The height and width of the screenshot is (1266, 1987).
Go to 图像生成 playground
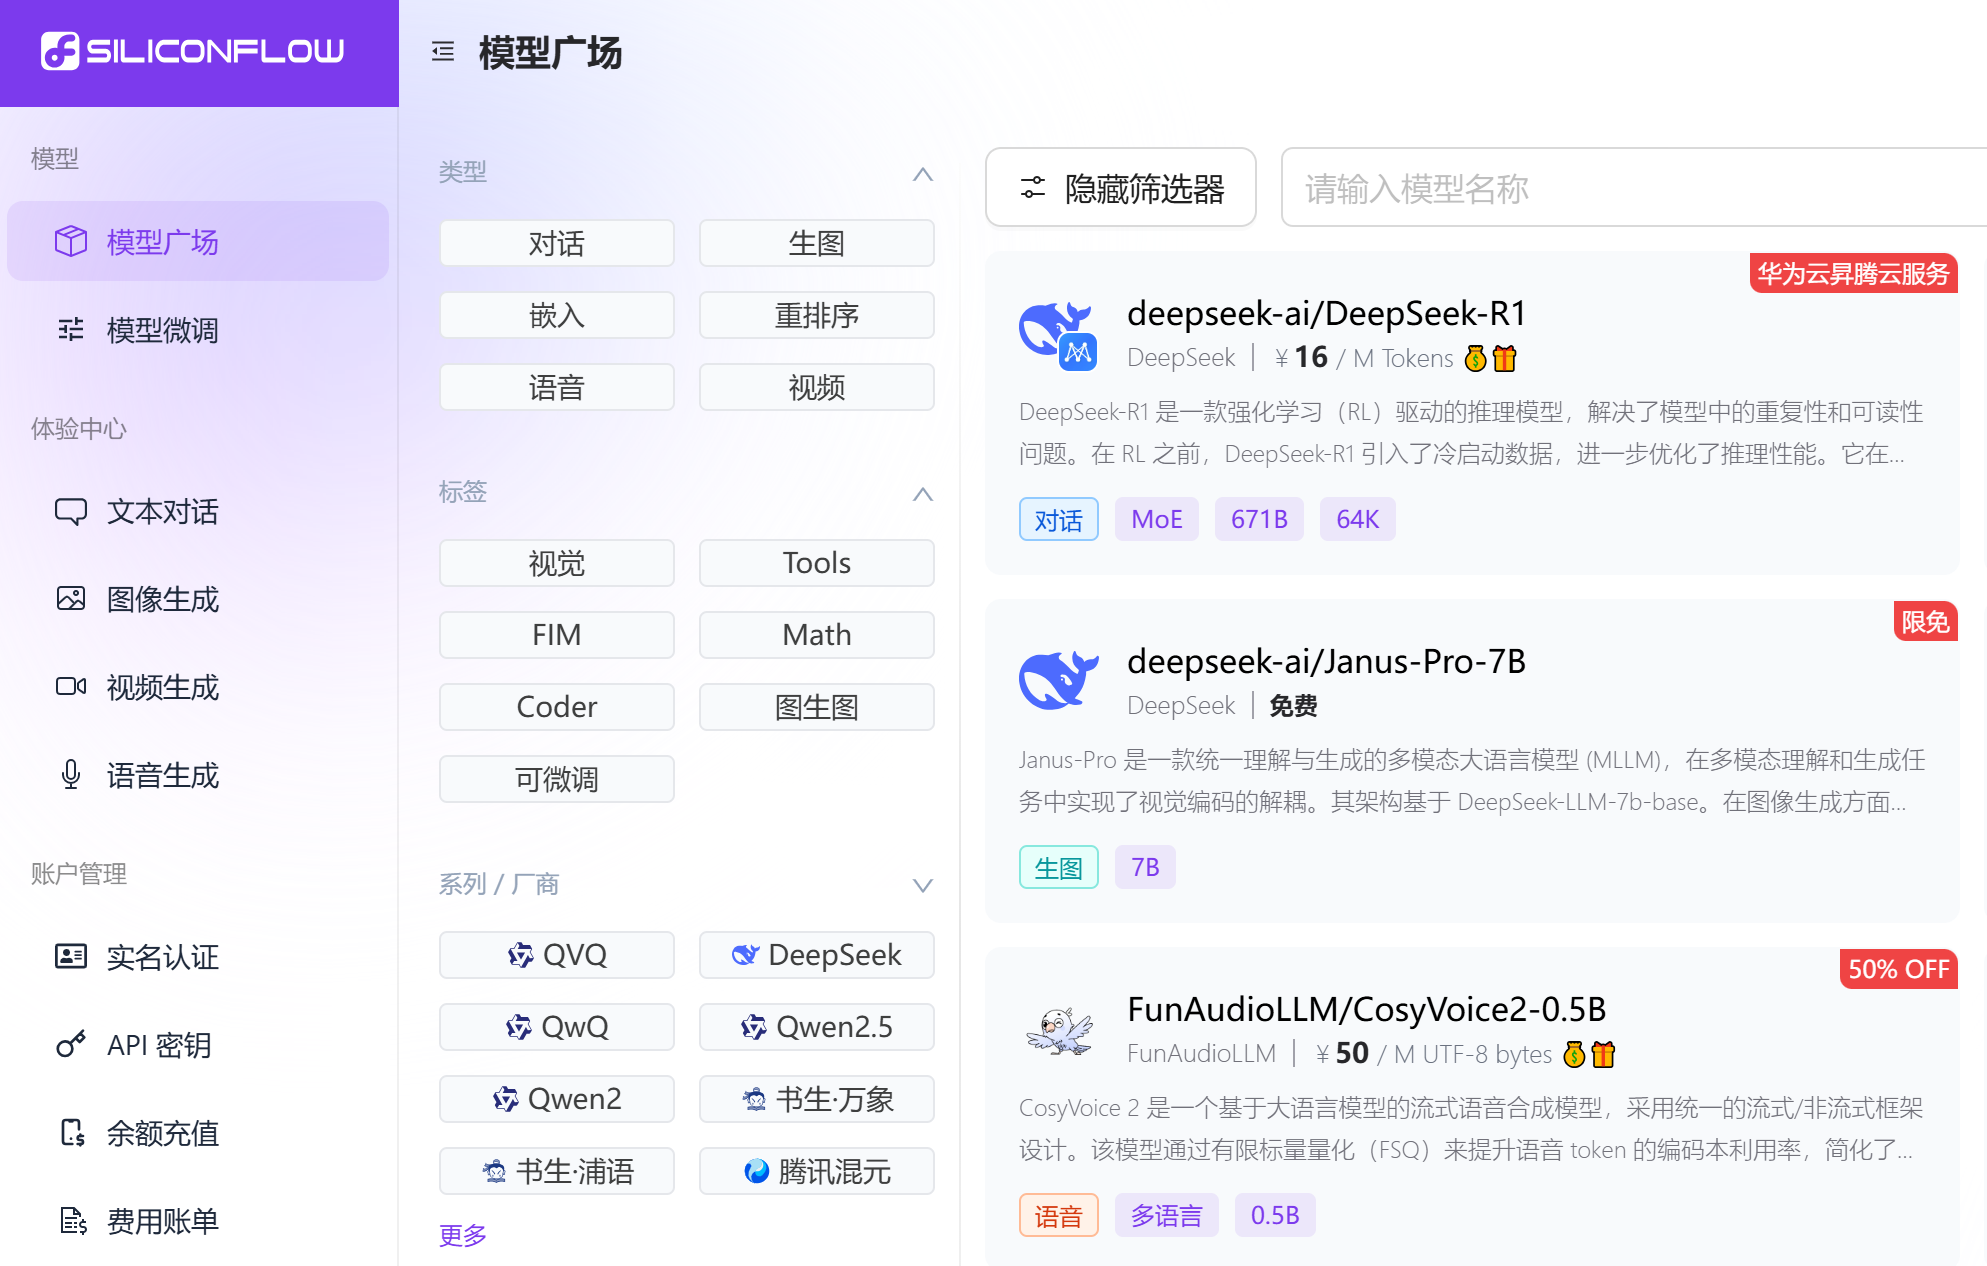click(198, 599)
